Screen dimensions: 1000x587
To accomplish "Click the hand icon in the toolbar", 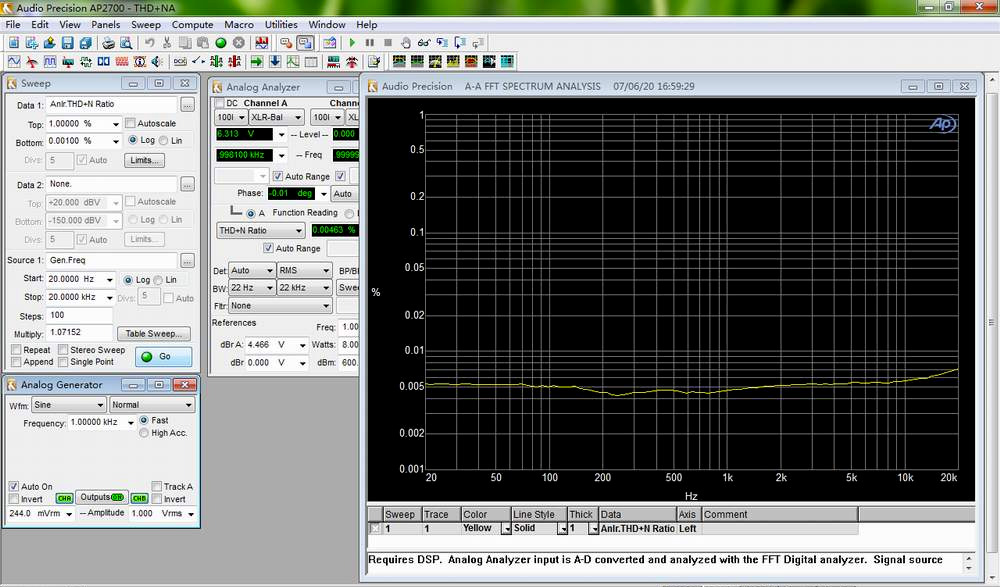I will coord(406,43).
